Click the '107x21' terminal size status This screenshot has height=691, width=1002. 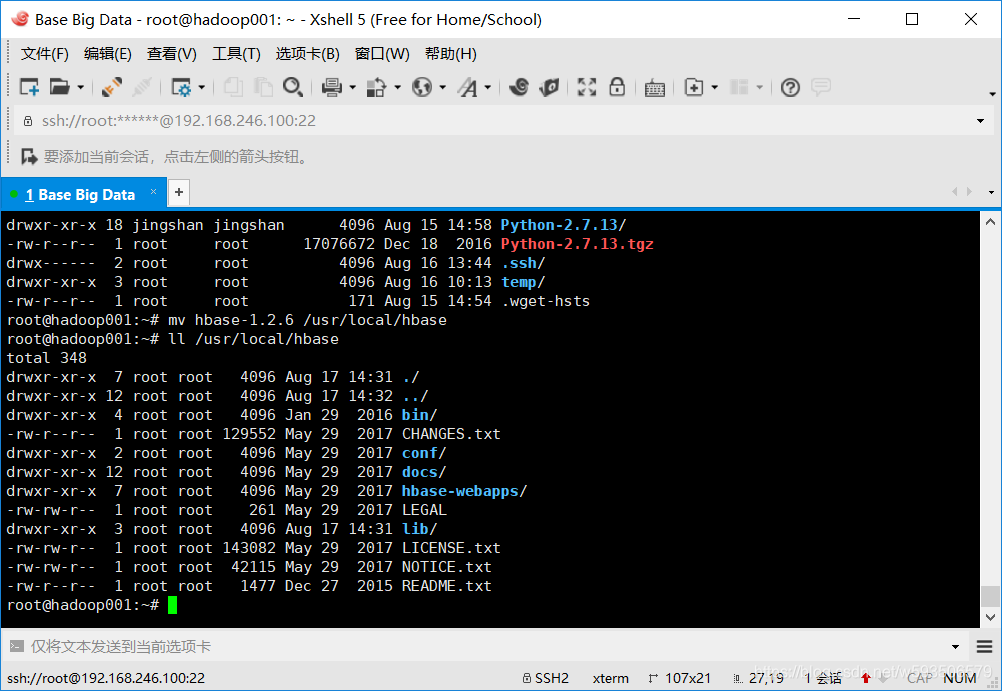[x=679, y=678]
